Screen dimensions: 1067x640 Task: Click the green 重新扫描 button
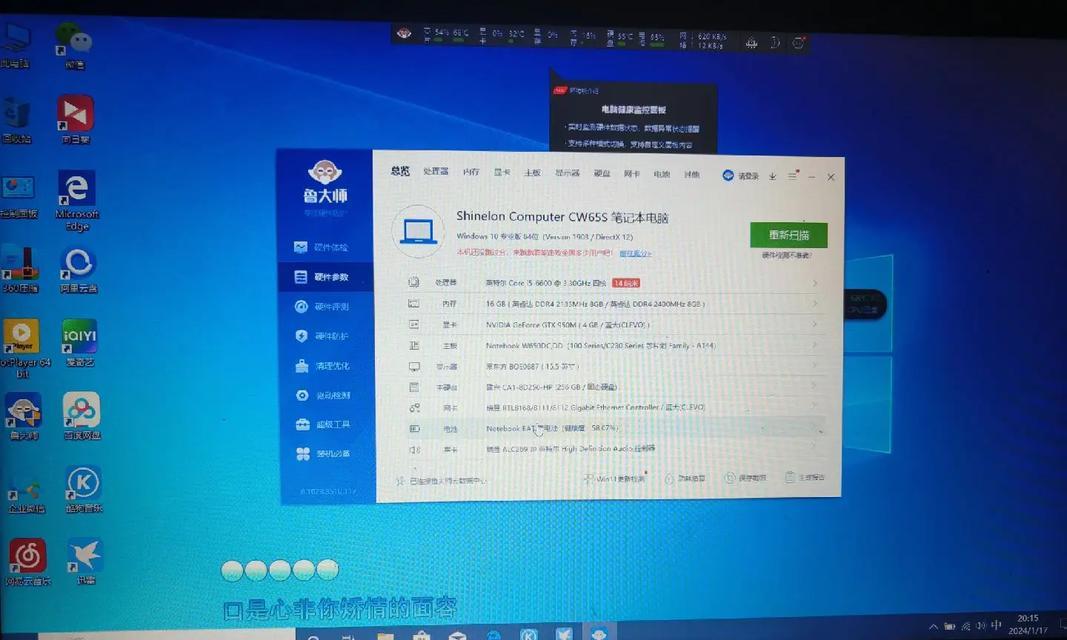click(789, 235)
